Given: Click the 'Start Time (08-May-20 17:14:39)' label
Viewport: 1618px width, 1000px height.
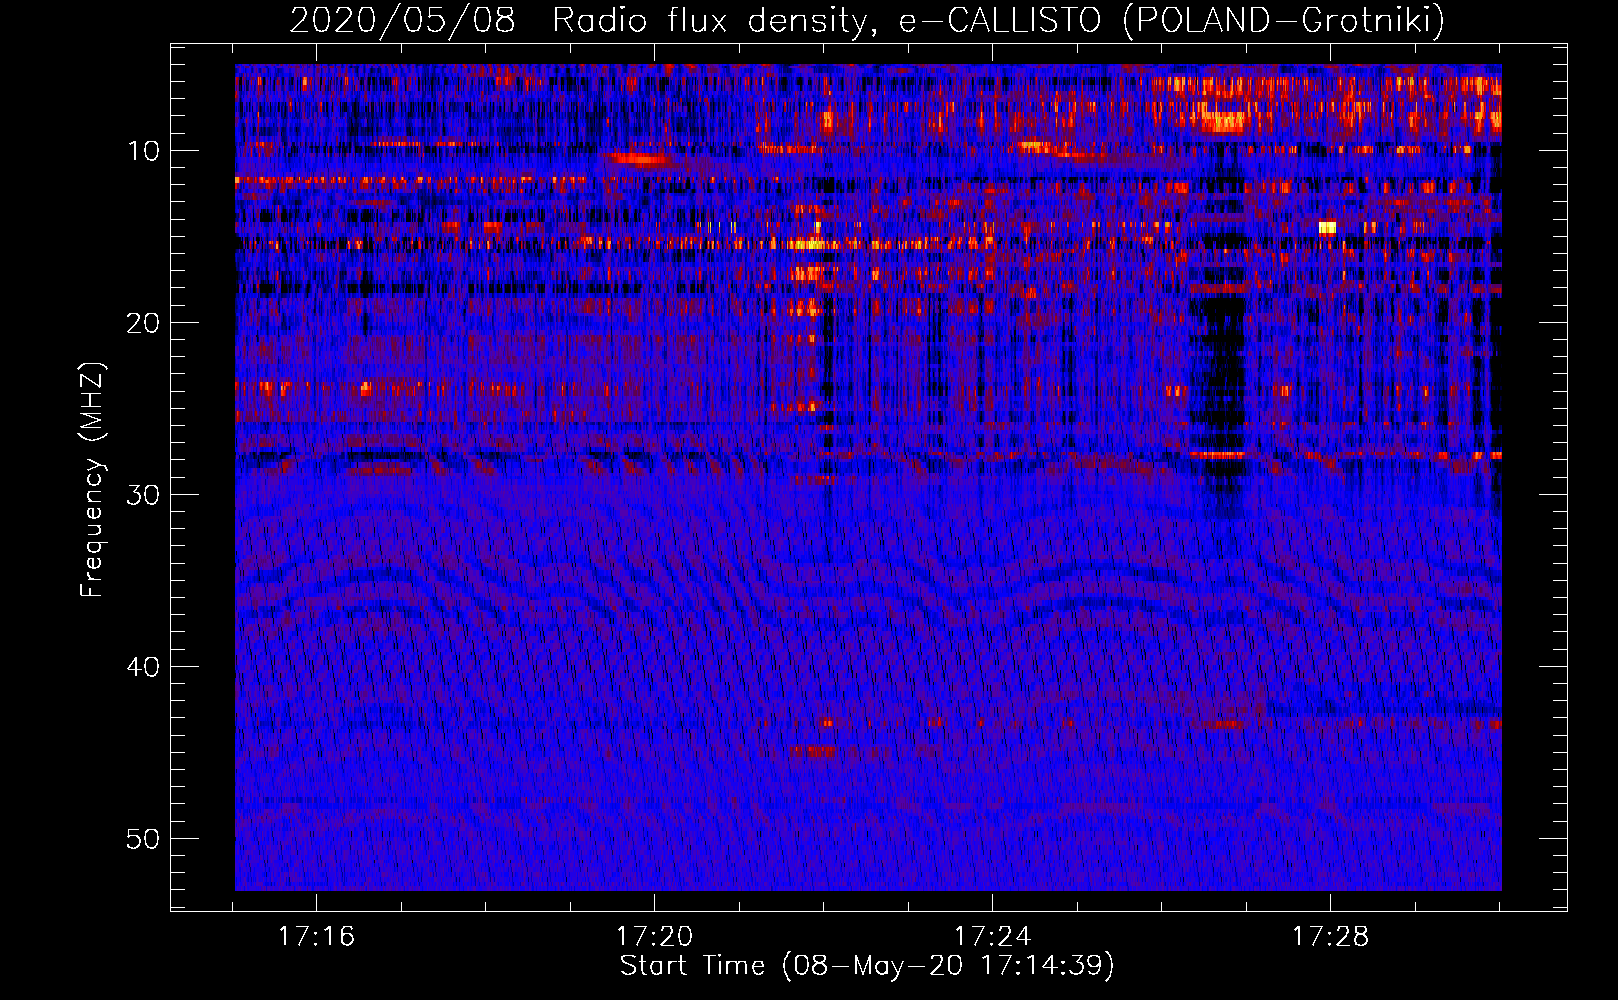Looking at the screenshot, I should [x=867, y=966].
